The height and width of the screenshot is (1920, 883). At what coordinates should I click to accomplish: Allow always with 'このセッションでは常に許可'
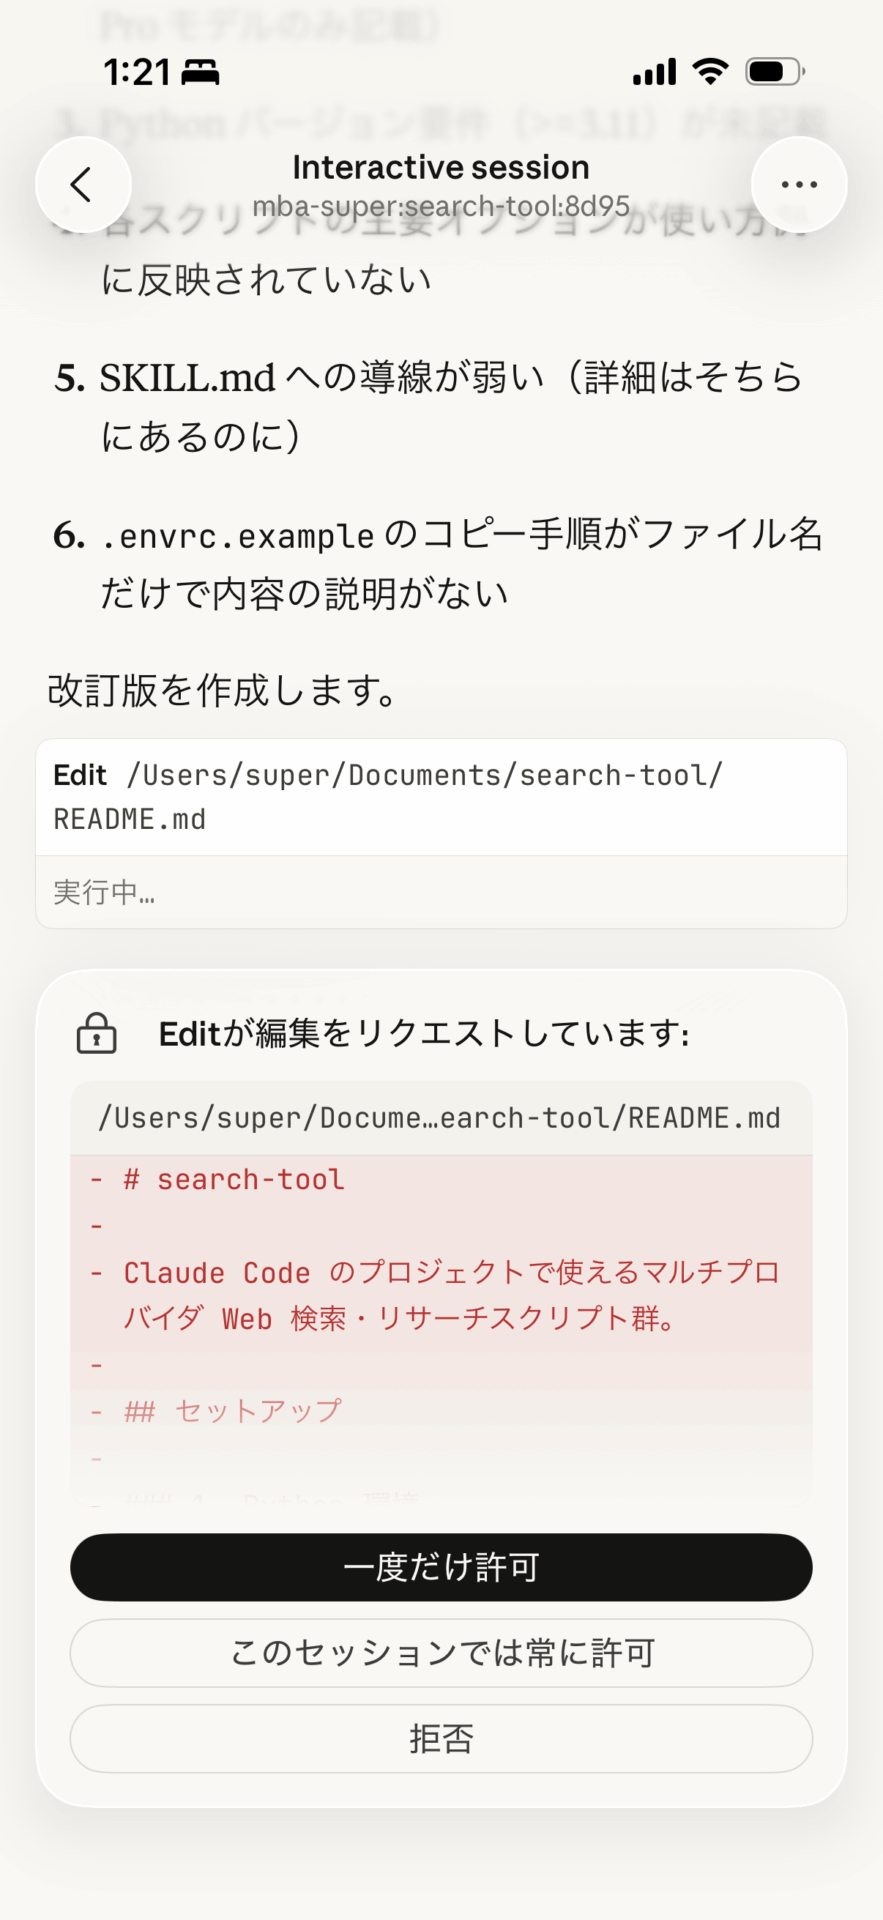pos(441,1653)
